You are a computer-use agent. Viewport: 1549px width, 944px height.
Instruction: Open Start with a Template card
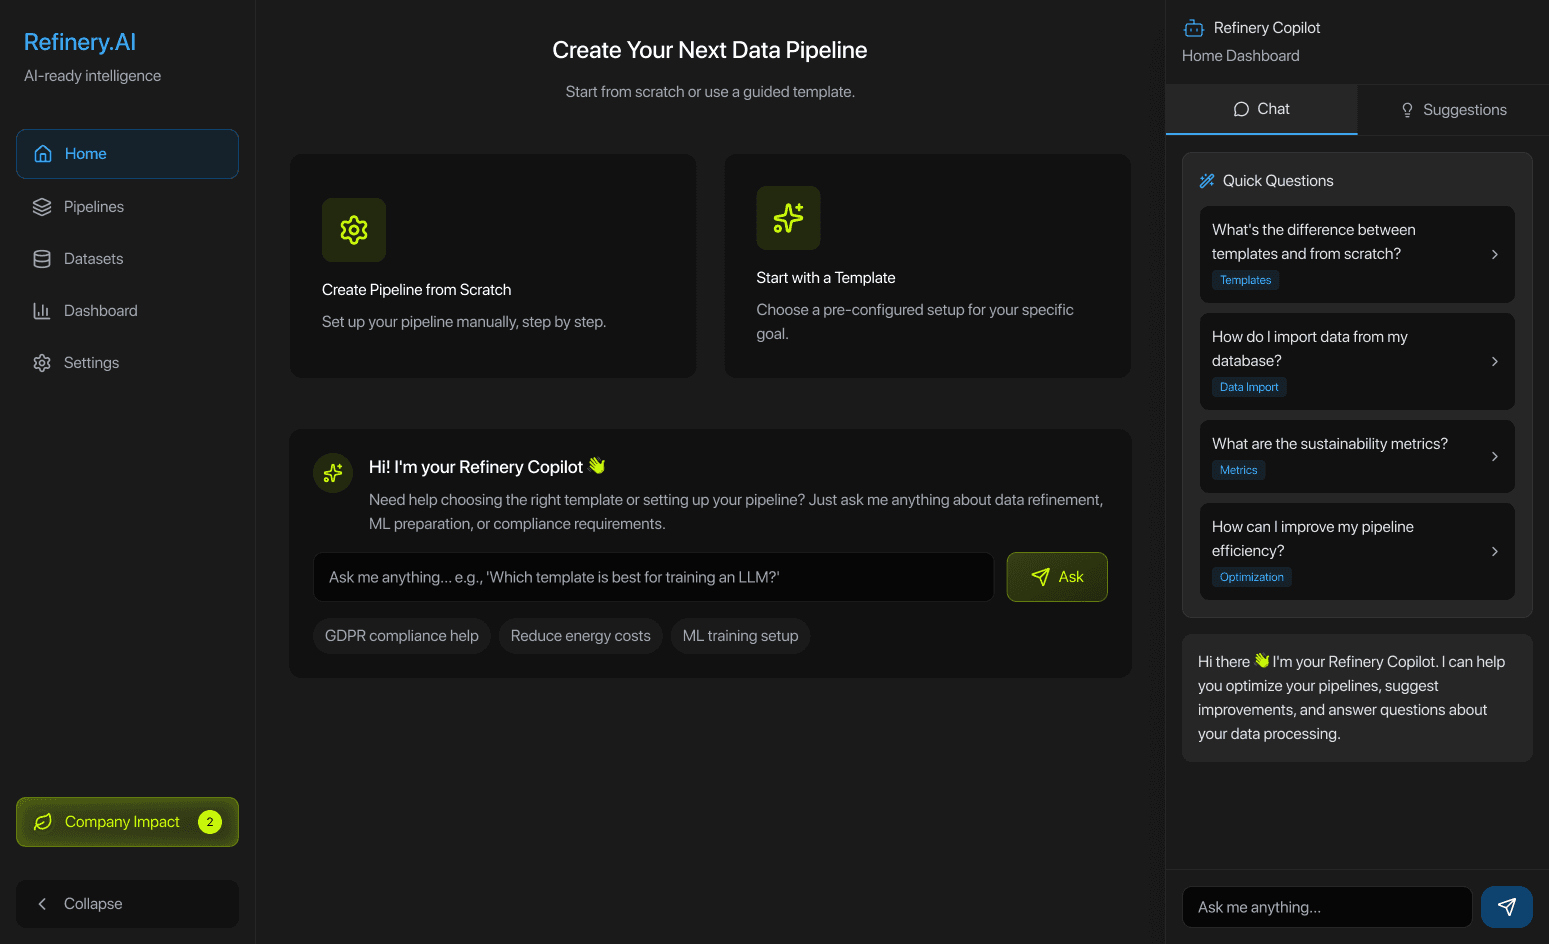(x=928, y=266)
